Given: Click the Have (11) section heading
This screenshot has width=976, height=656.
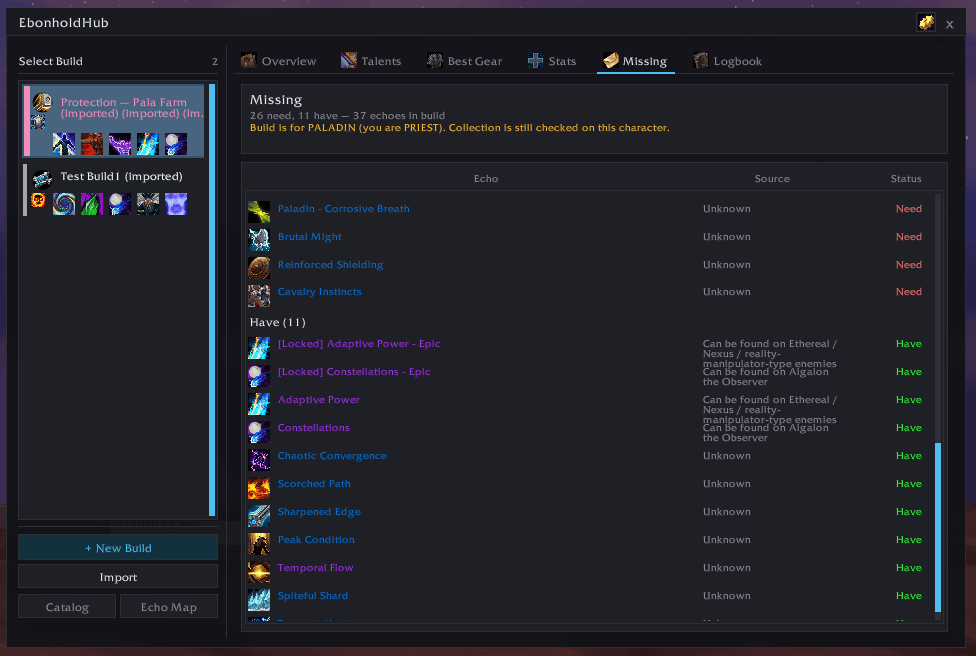Looking at the screenshot, I should click(278, 322).
